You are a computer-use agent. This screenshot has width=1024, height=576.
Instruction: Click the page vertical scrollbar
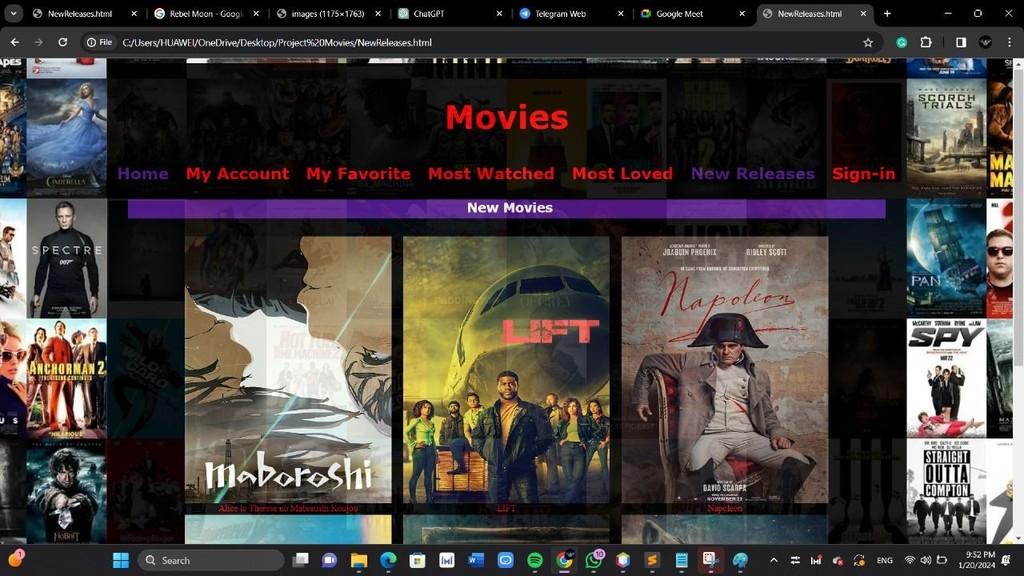[x=1018, y=216]
